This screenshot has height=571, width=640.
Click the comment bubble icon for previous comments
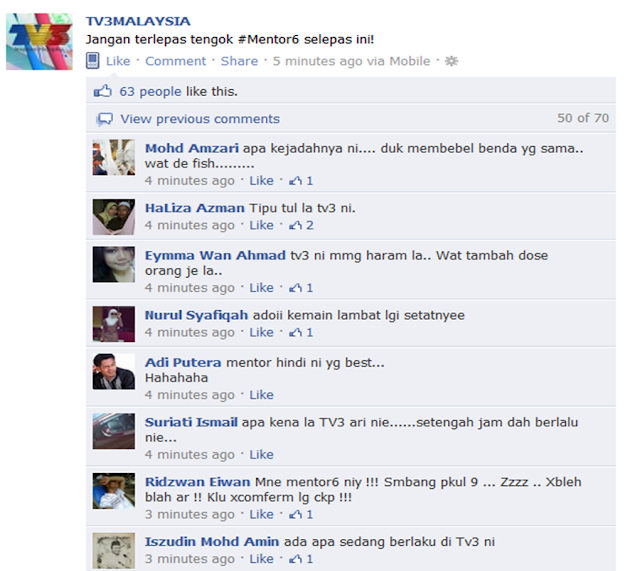tap(104, 119)
